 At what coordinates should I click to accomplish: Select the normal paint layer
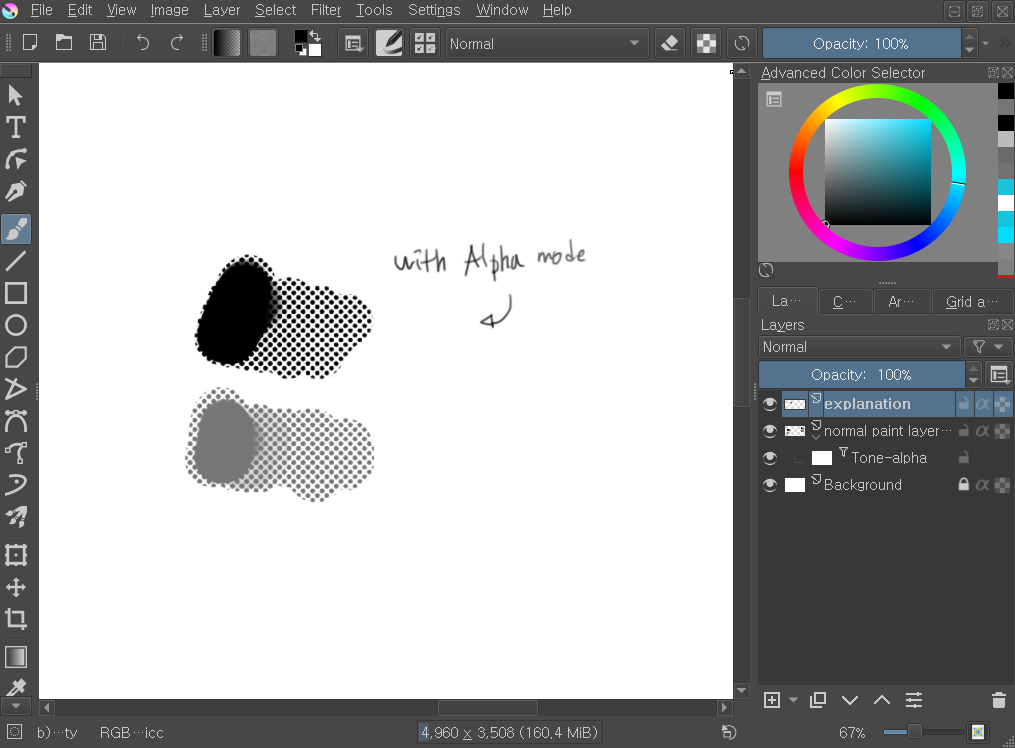click(885, 431)
